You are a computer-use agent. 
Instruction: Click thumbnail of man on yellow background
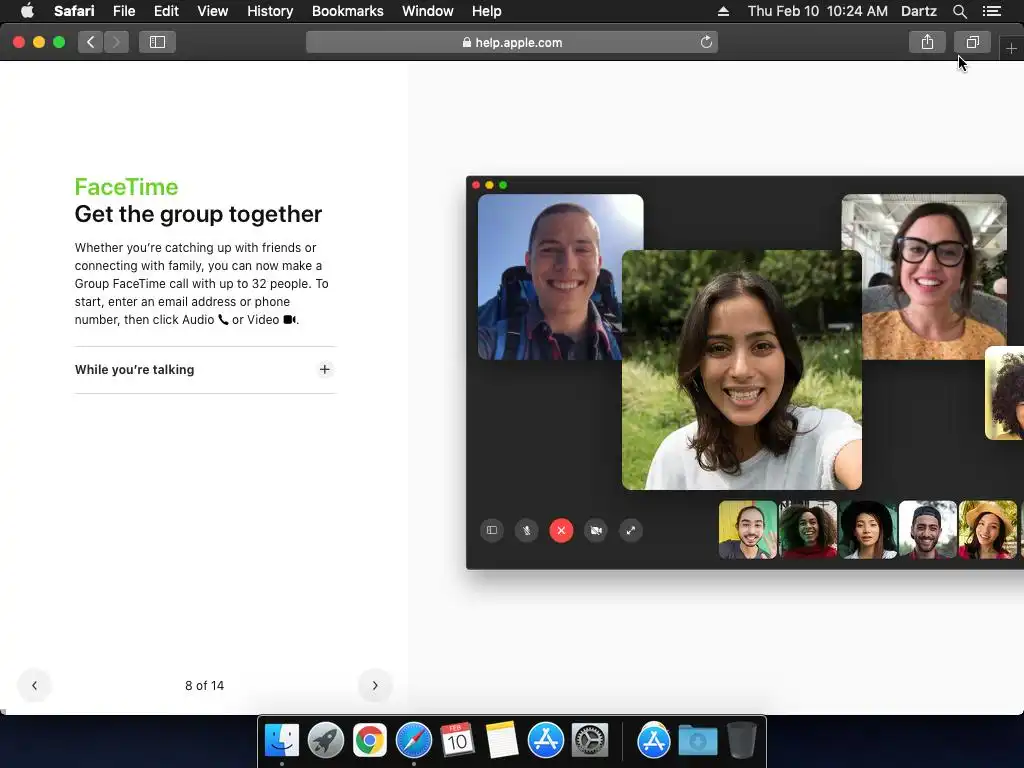tap(748, 530)
